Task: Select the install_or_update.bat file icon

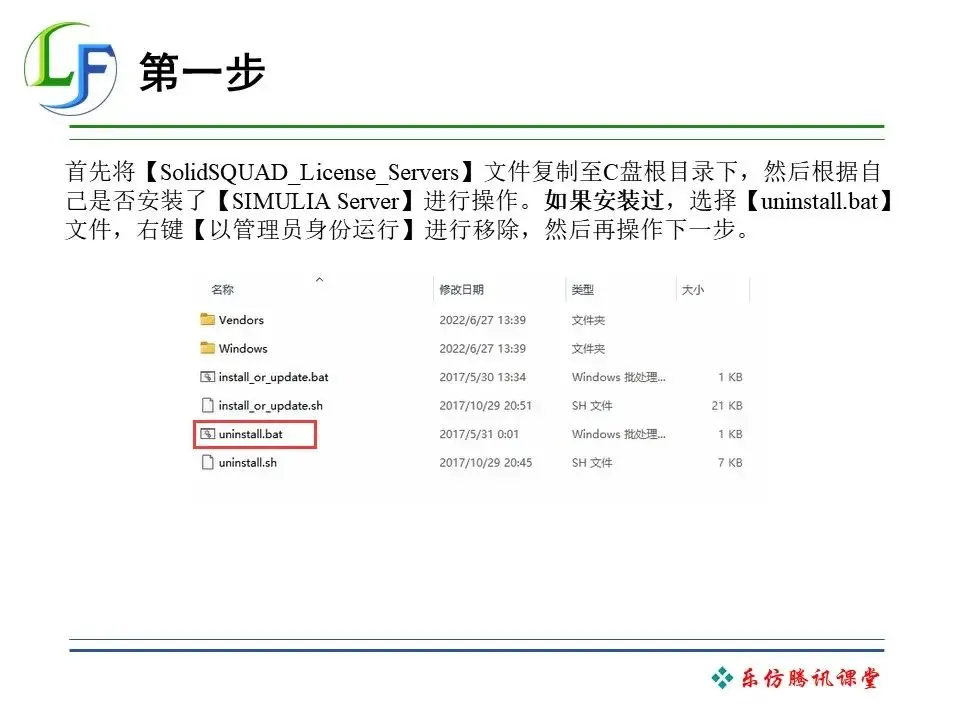Action: (208, 377)
